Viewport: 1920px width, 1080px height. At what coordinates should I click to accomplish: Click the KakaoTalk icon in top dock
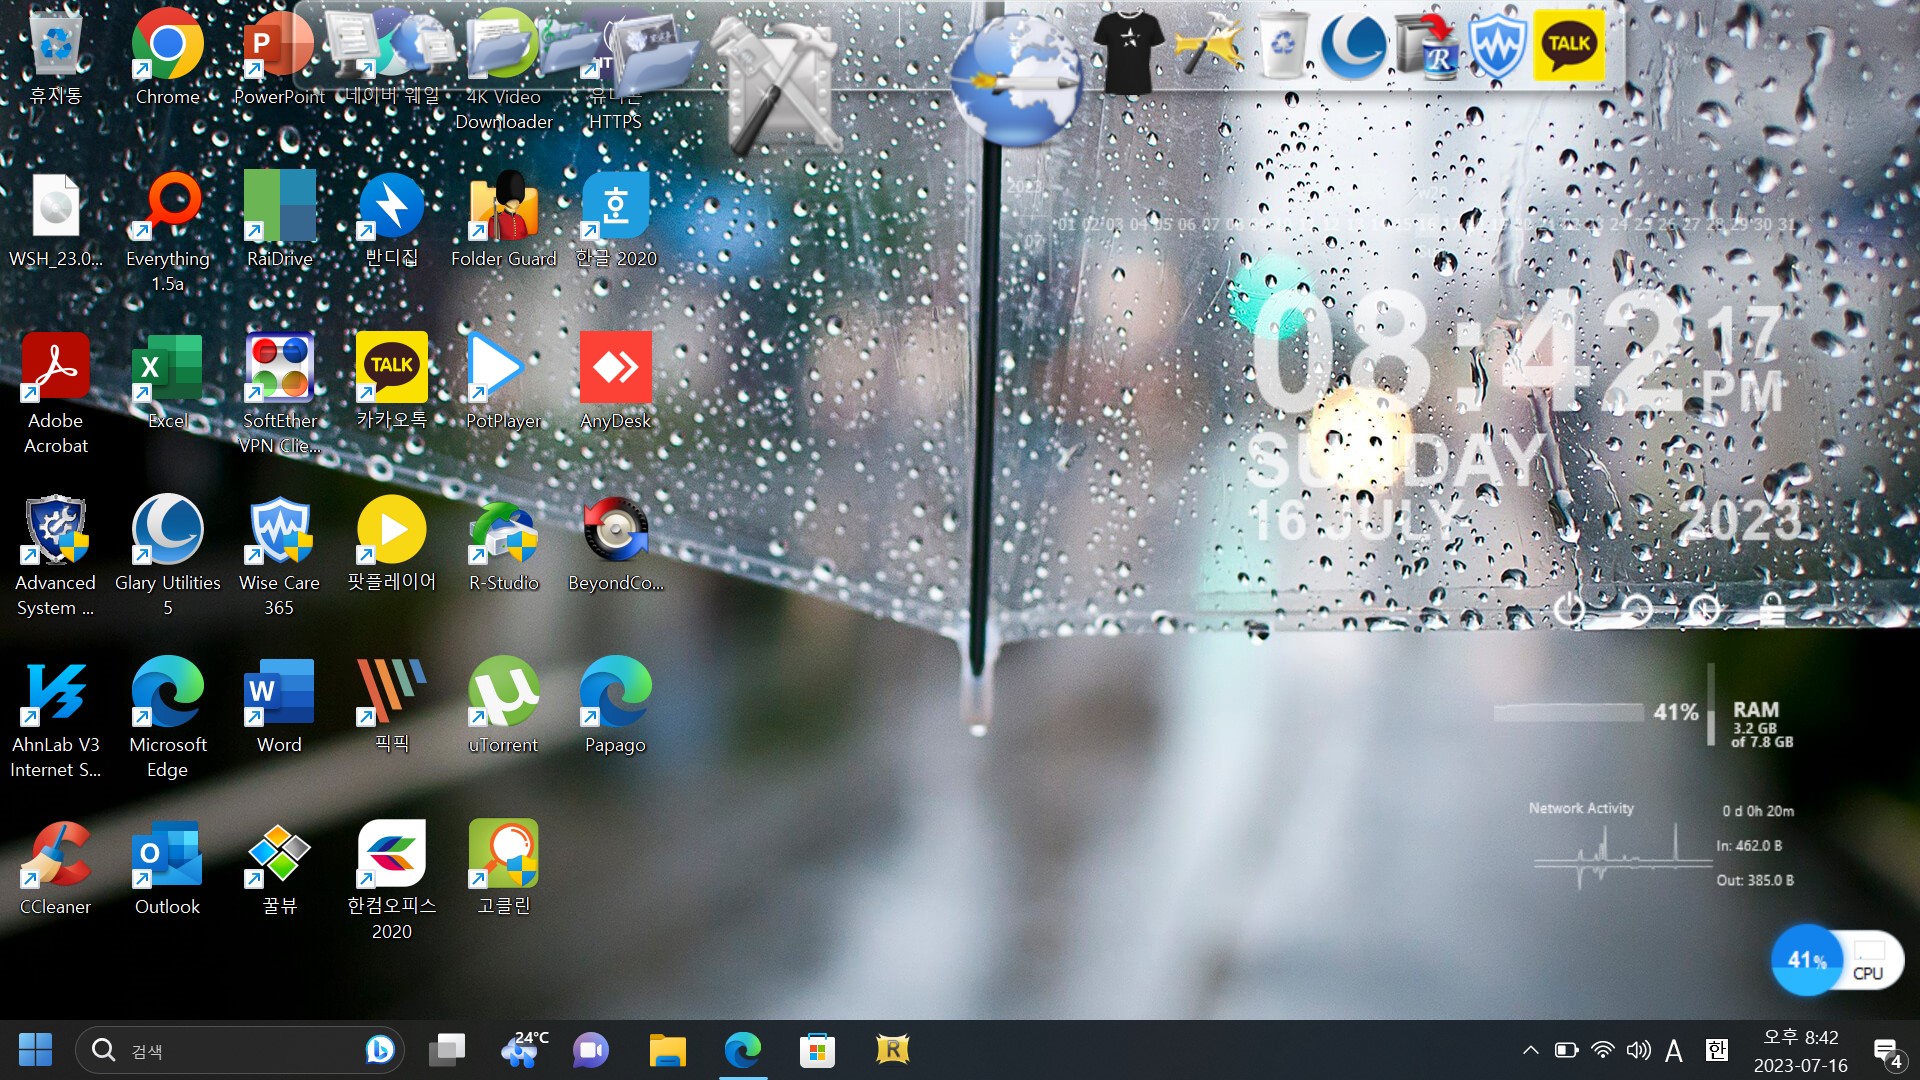pyautogui.click(x=1568, y=44)
